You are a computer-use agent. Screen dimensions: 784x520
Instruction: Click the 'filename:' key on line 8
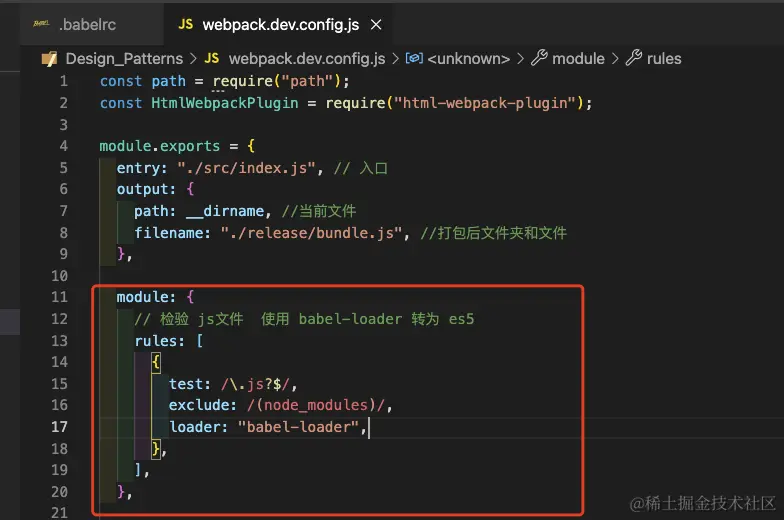click(172, 233)
